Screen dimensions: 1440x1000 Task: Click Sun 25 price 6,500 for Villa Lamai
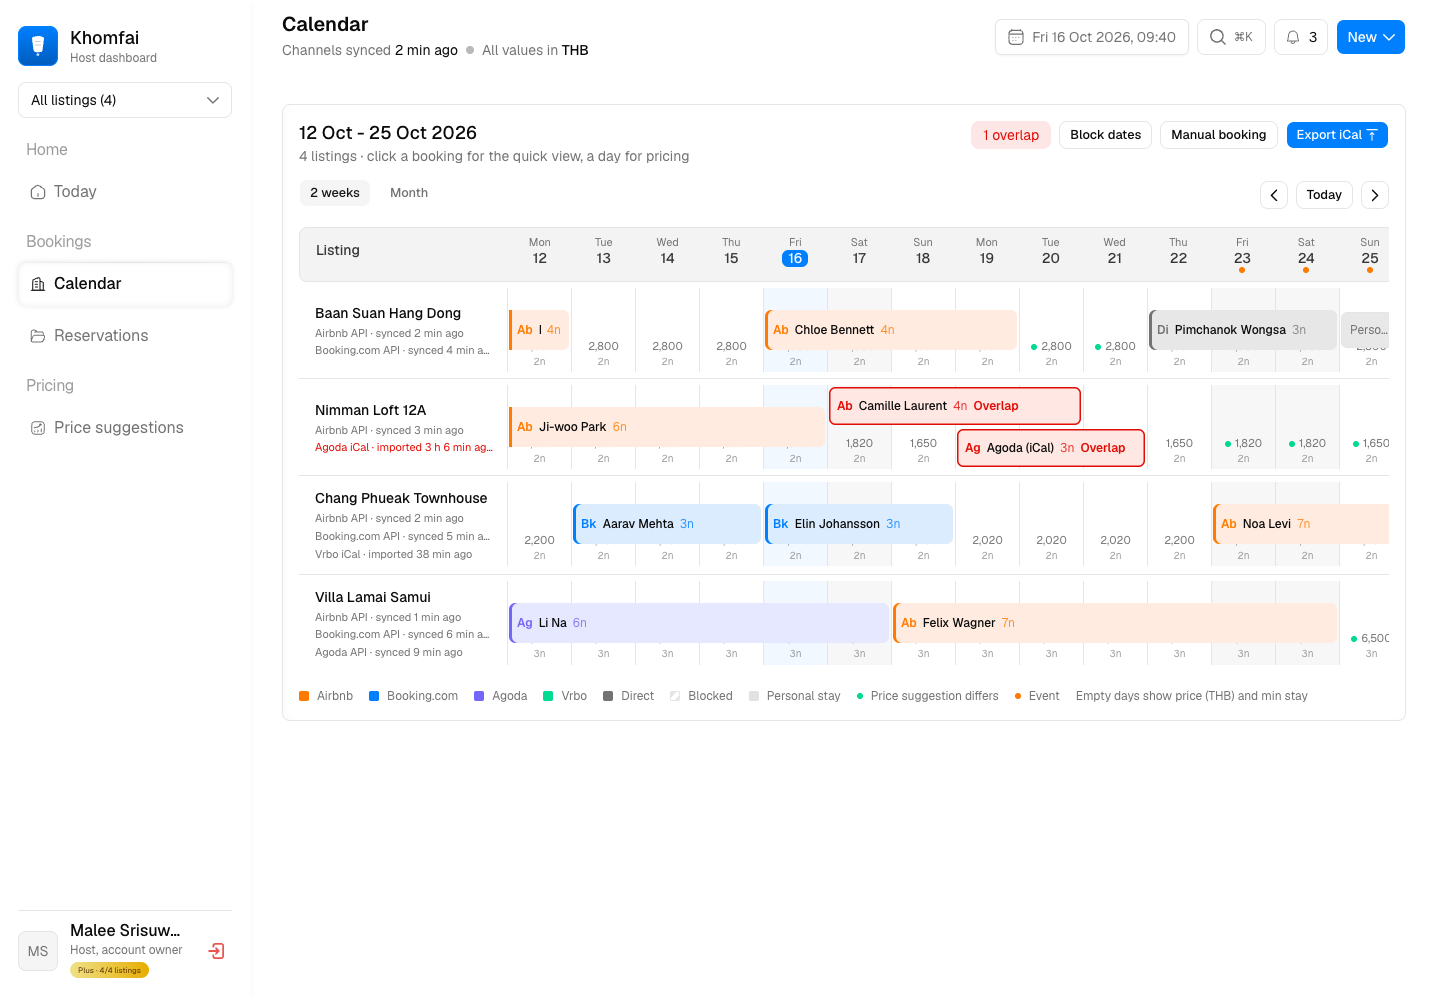tap(1374, 638)
